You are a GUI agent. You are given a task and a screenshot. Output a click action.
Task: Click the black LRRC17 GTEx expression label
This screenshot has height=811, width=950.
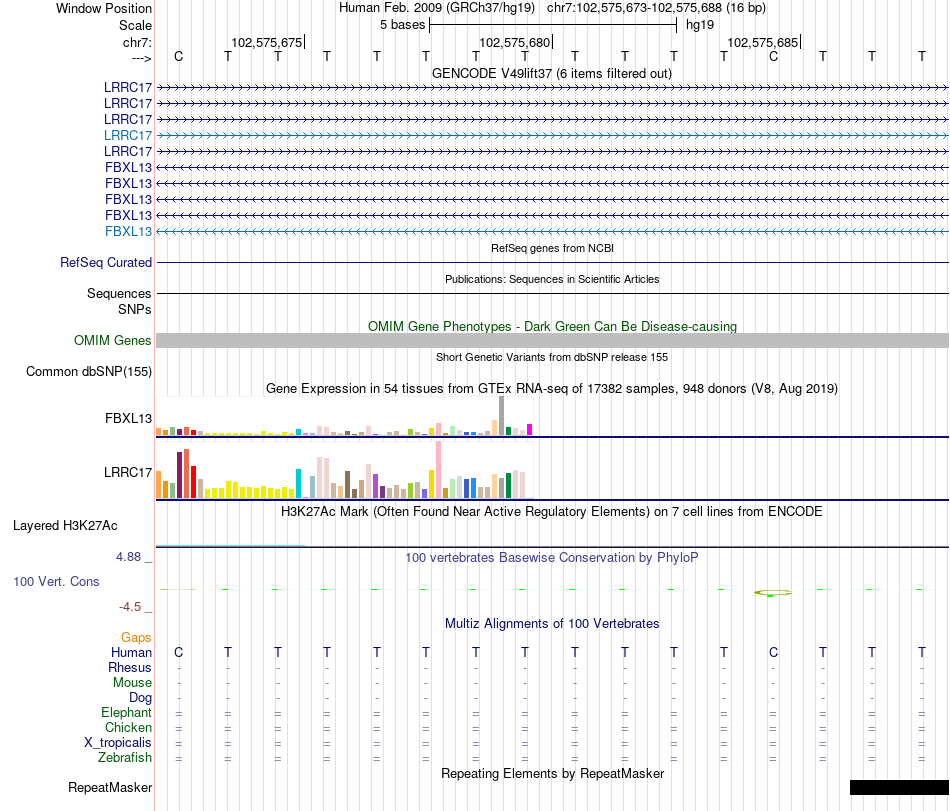click(x=128, y=472)
